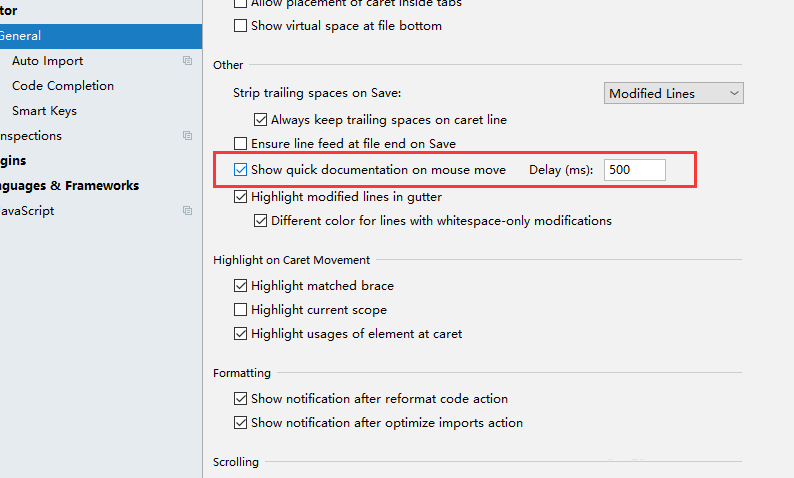Toggle Highlight usages of element at caret

click(240, 334)
